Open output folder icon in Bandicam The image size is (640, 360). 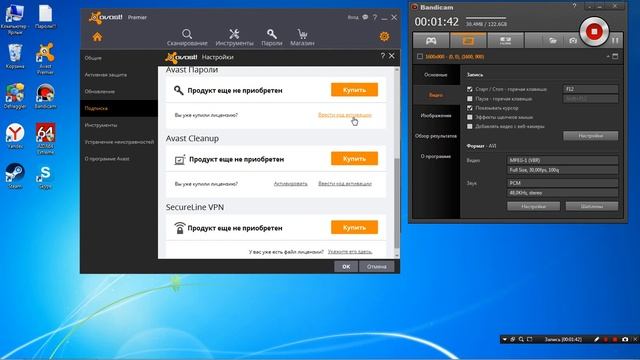[x=553, y=40]
